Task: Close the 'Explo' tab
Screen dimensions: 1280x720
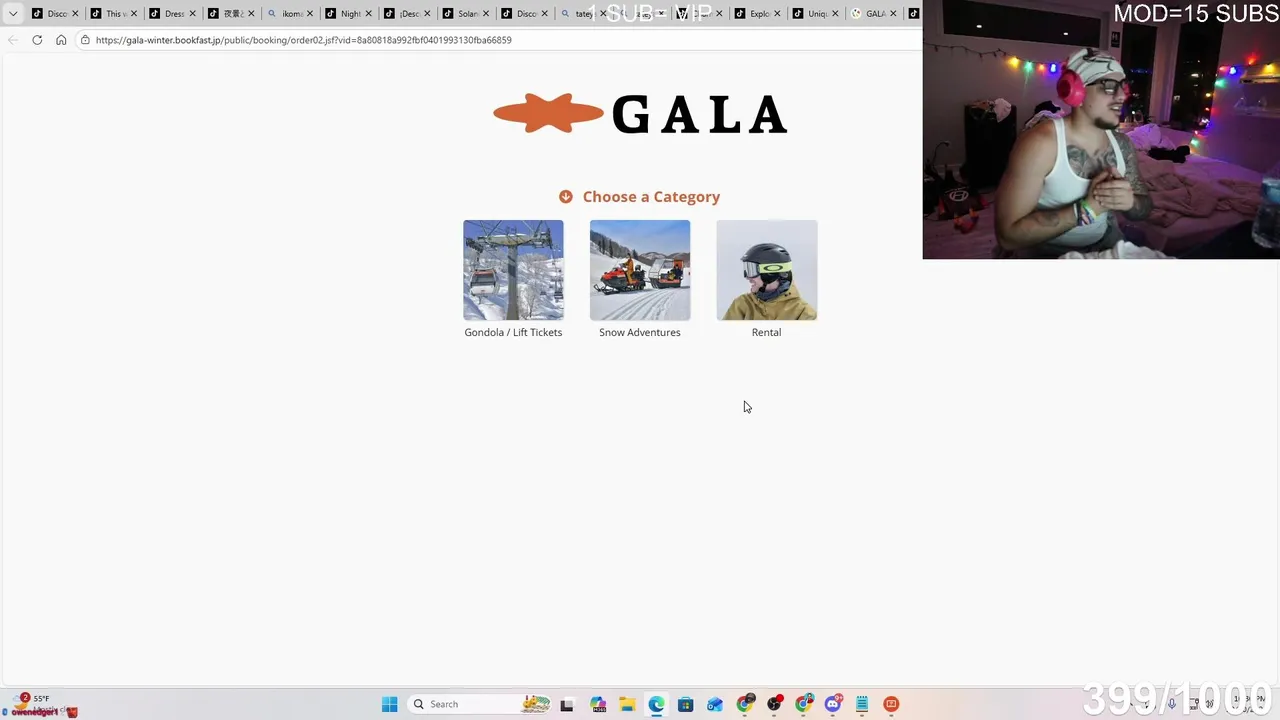Action: (777, 14)
